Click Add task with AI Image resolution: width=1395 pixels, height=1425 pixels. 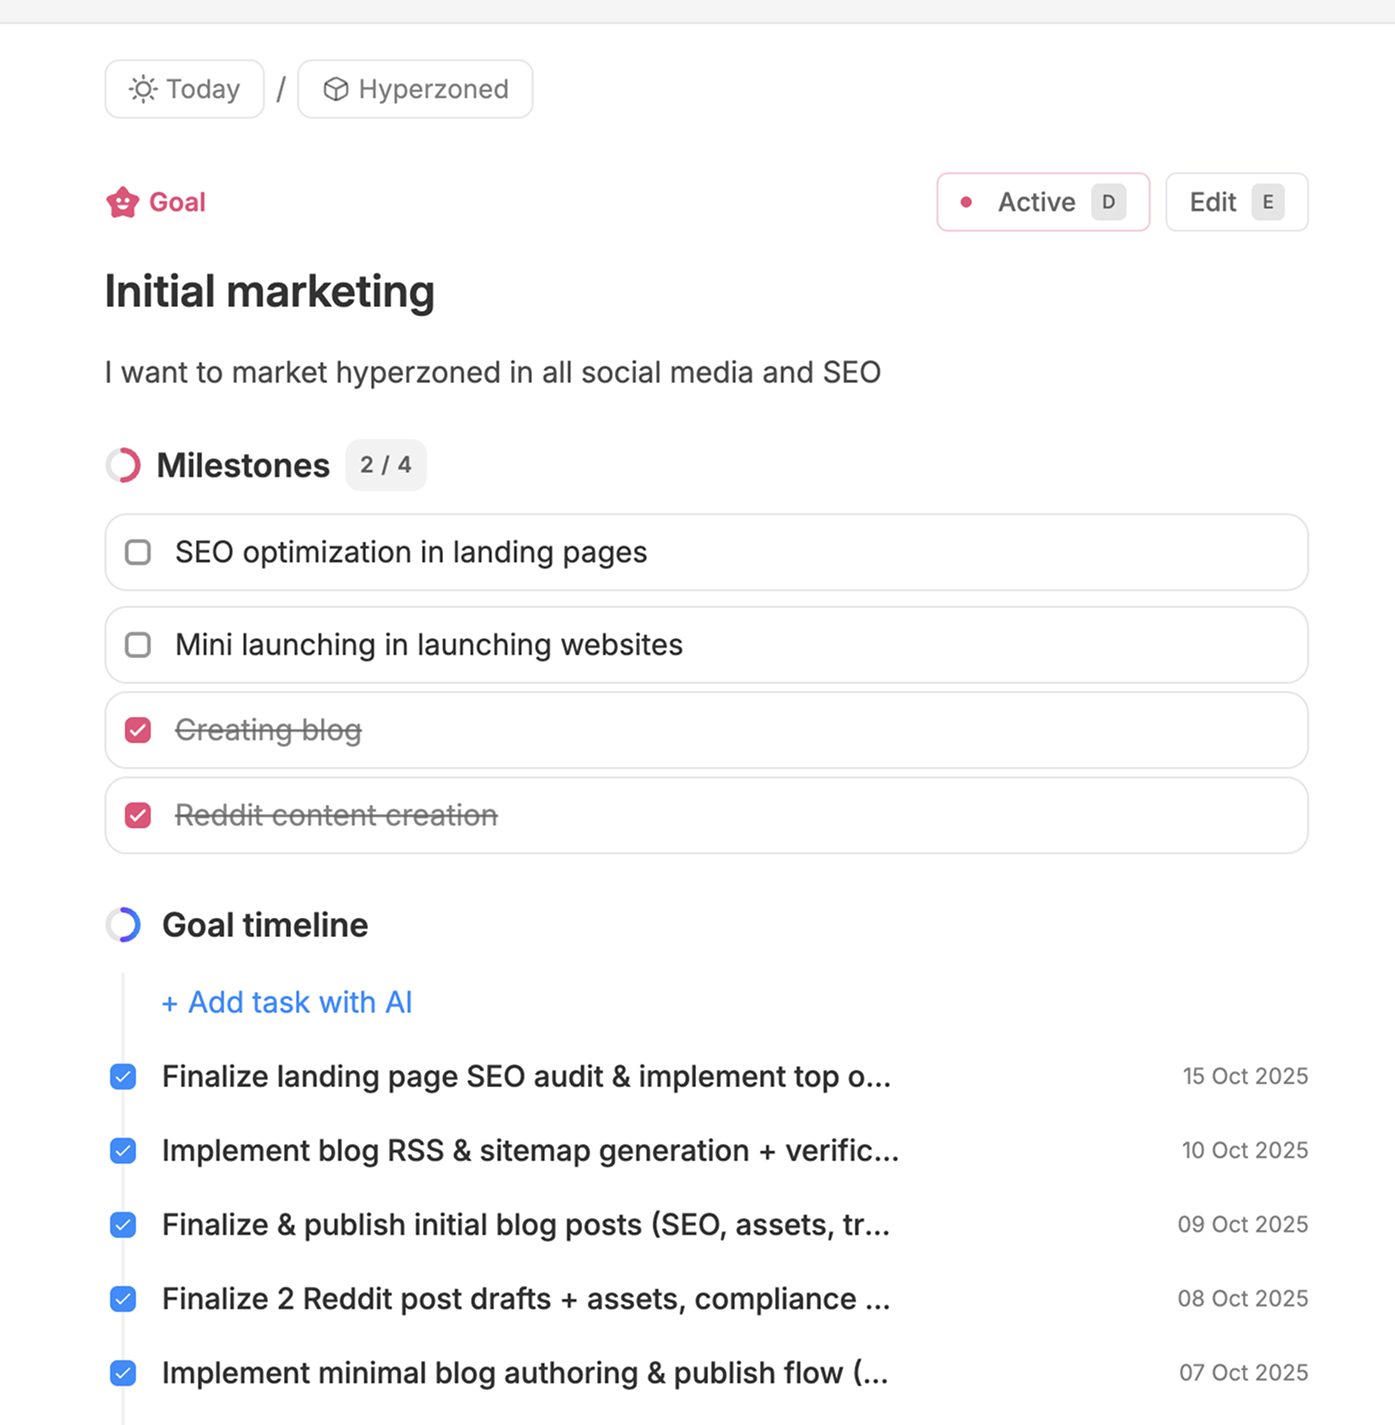287,1002
